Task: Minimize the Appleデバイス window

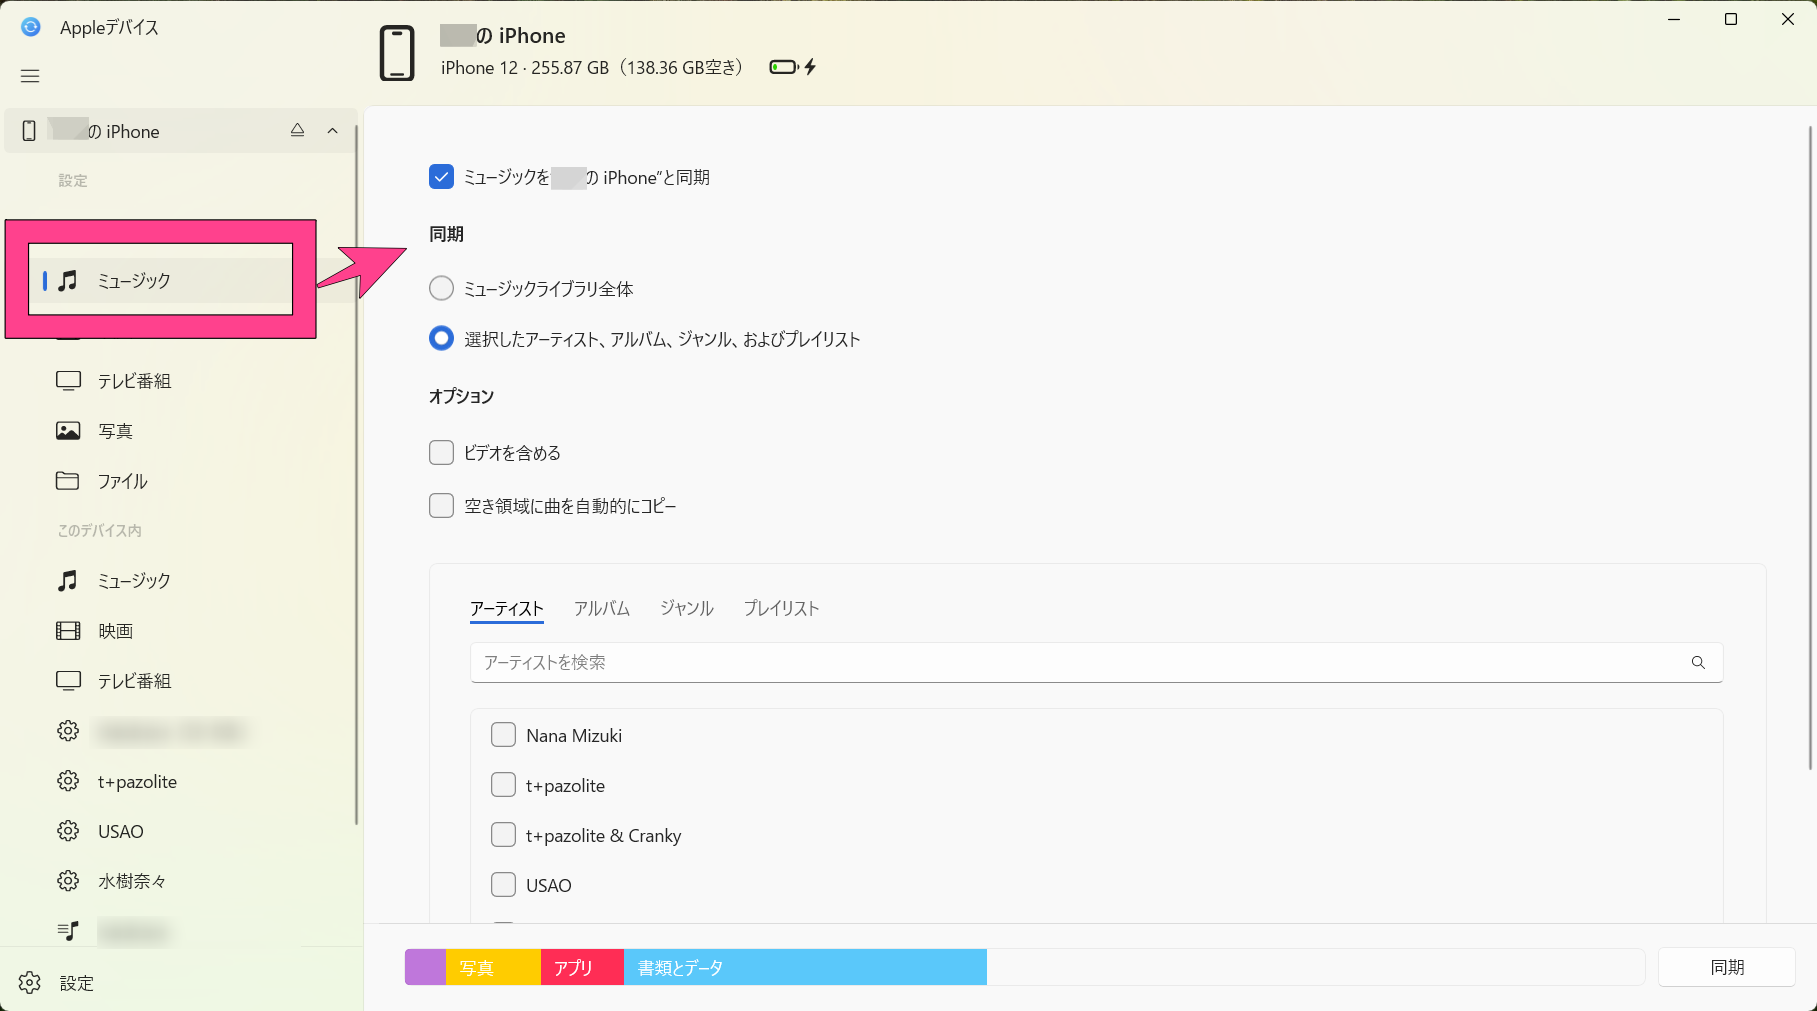Action: 1674,19
